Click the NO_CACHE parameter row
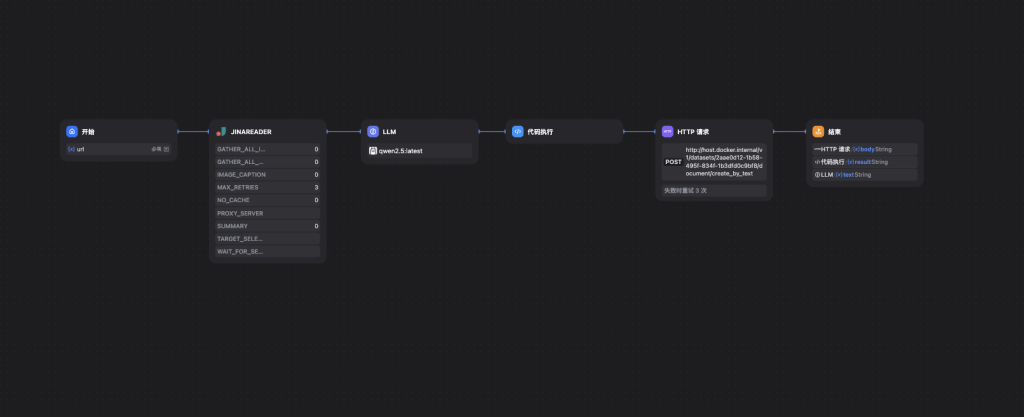The height and width of the screenshot is (417, 1024). [267, 200]
